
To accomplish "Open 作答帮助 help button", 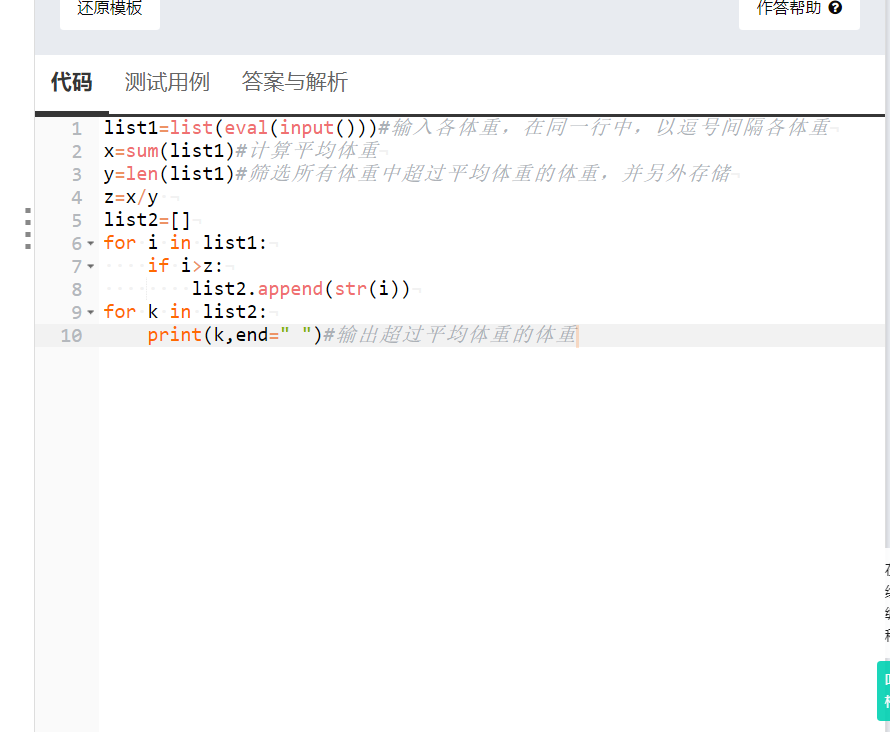I will coord(799,10).
